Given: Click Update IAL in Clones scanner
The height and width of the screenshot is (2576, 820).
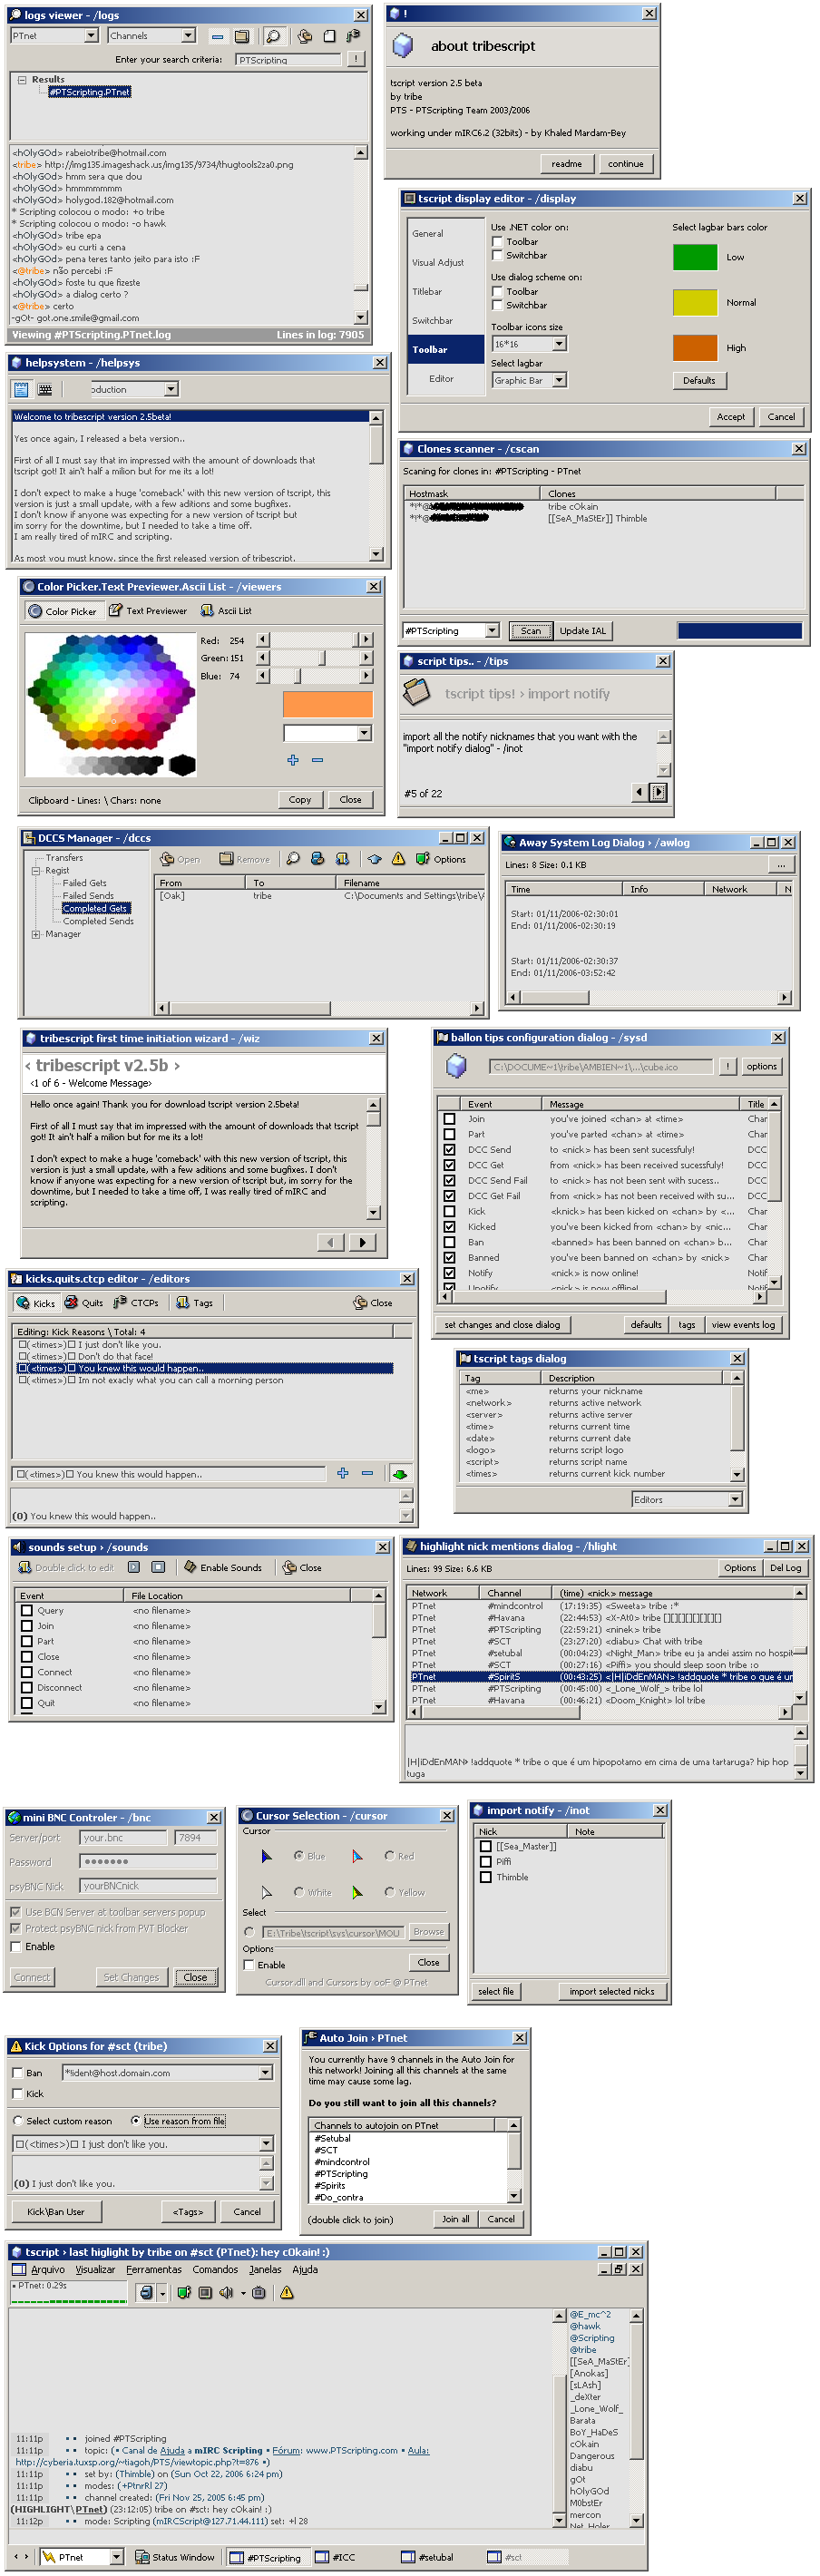Looking at the screenshot, I should (x=583, y=630).
